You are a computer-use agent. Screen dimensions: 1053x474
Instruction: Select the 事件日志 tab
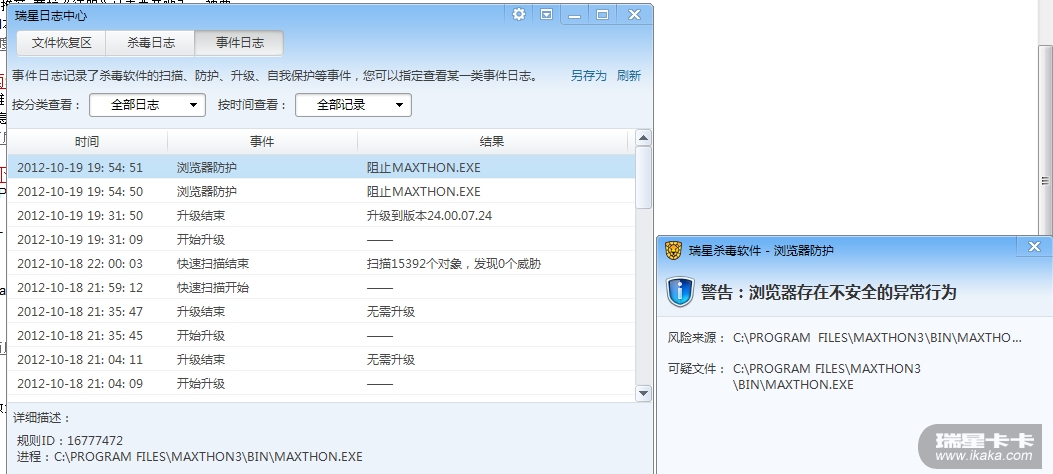point(239,43)
